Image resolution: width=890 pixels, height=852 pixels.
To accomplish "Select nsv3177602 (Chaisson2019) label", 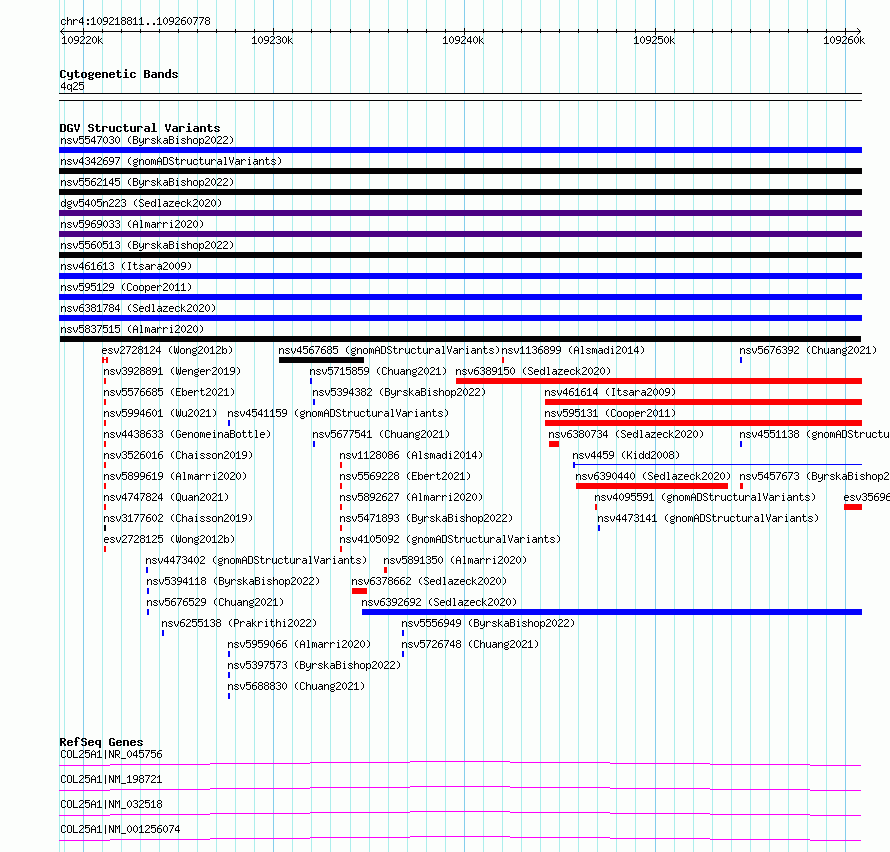I will click(178, 518).
